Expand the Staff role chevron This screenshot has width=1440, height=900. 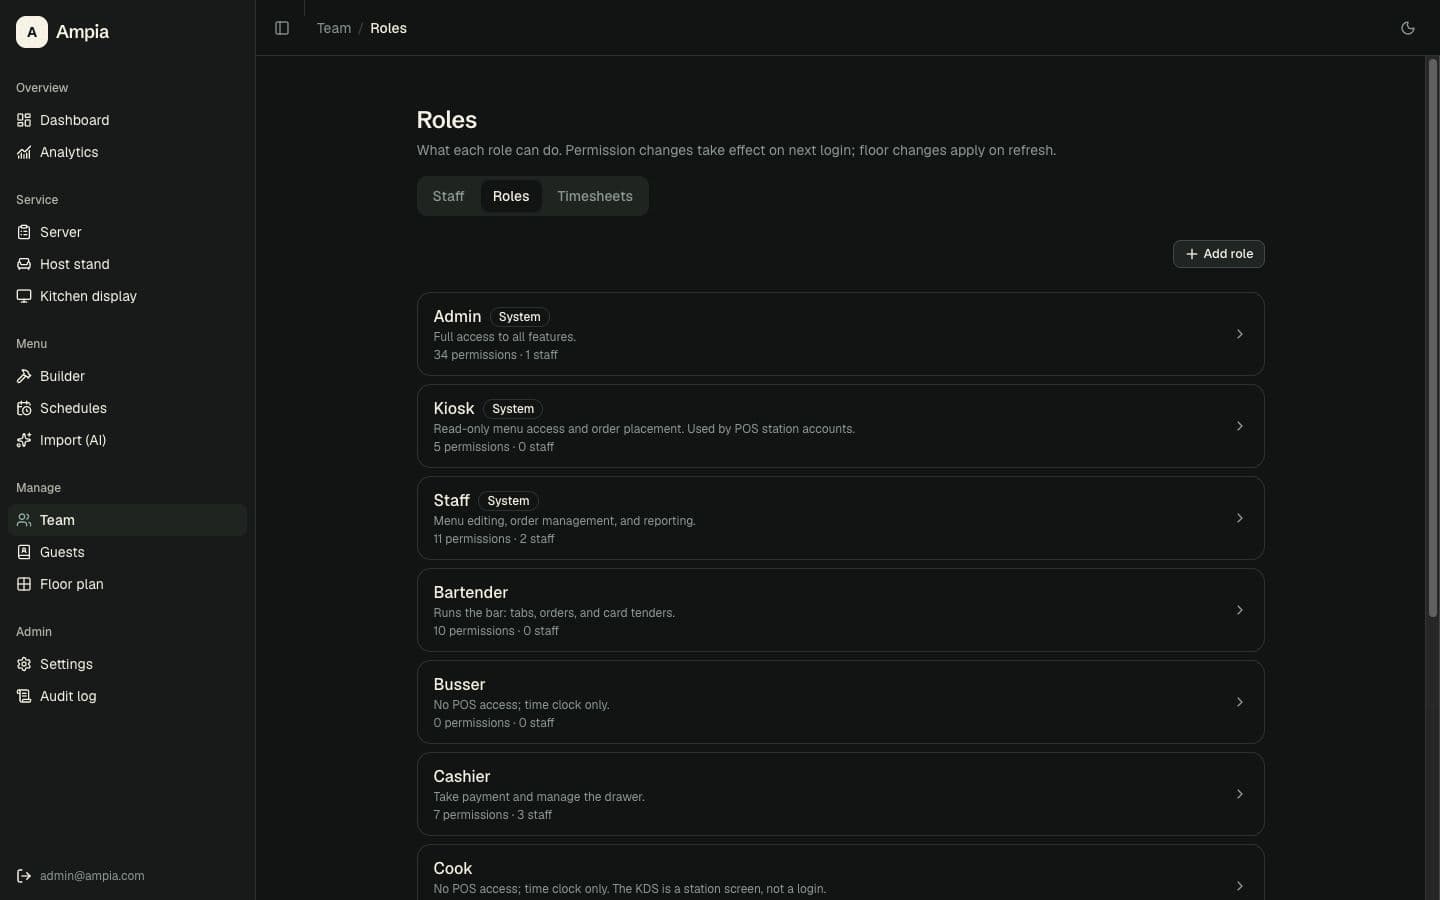(x=1239, y=518)
